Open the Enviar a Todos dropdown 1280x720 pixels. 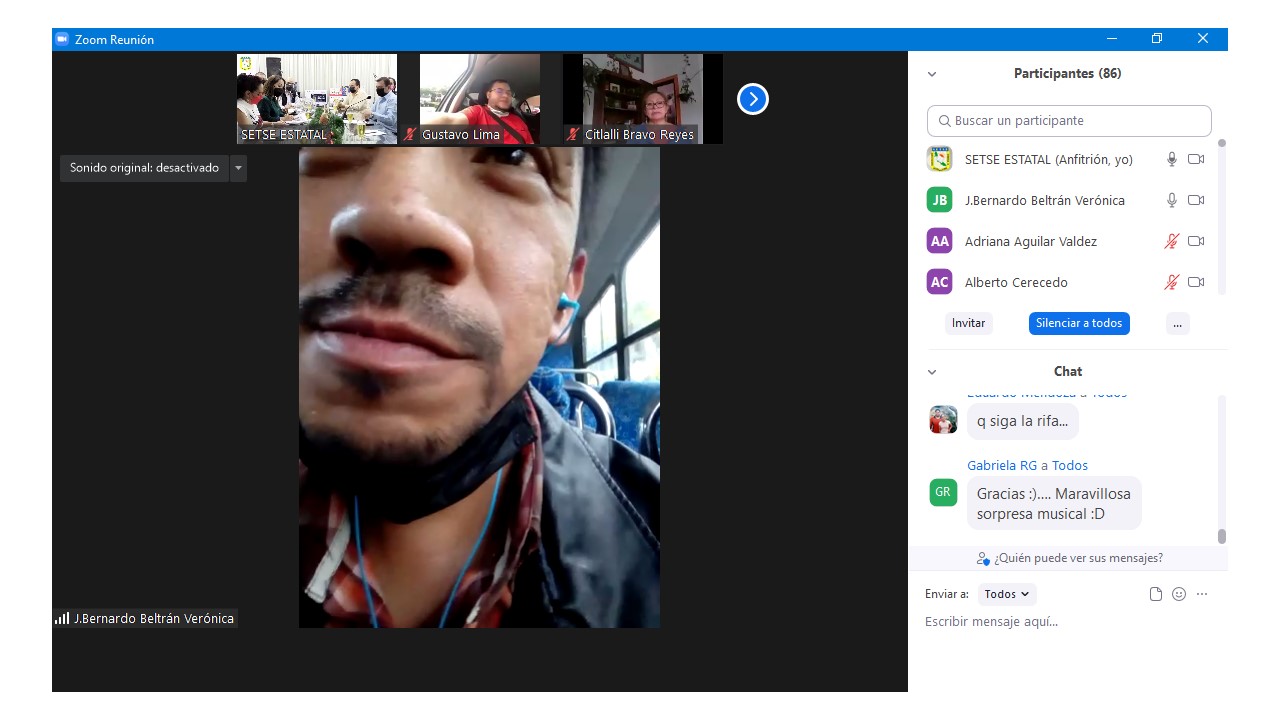point(1007,594)
